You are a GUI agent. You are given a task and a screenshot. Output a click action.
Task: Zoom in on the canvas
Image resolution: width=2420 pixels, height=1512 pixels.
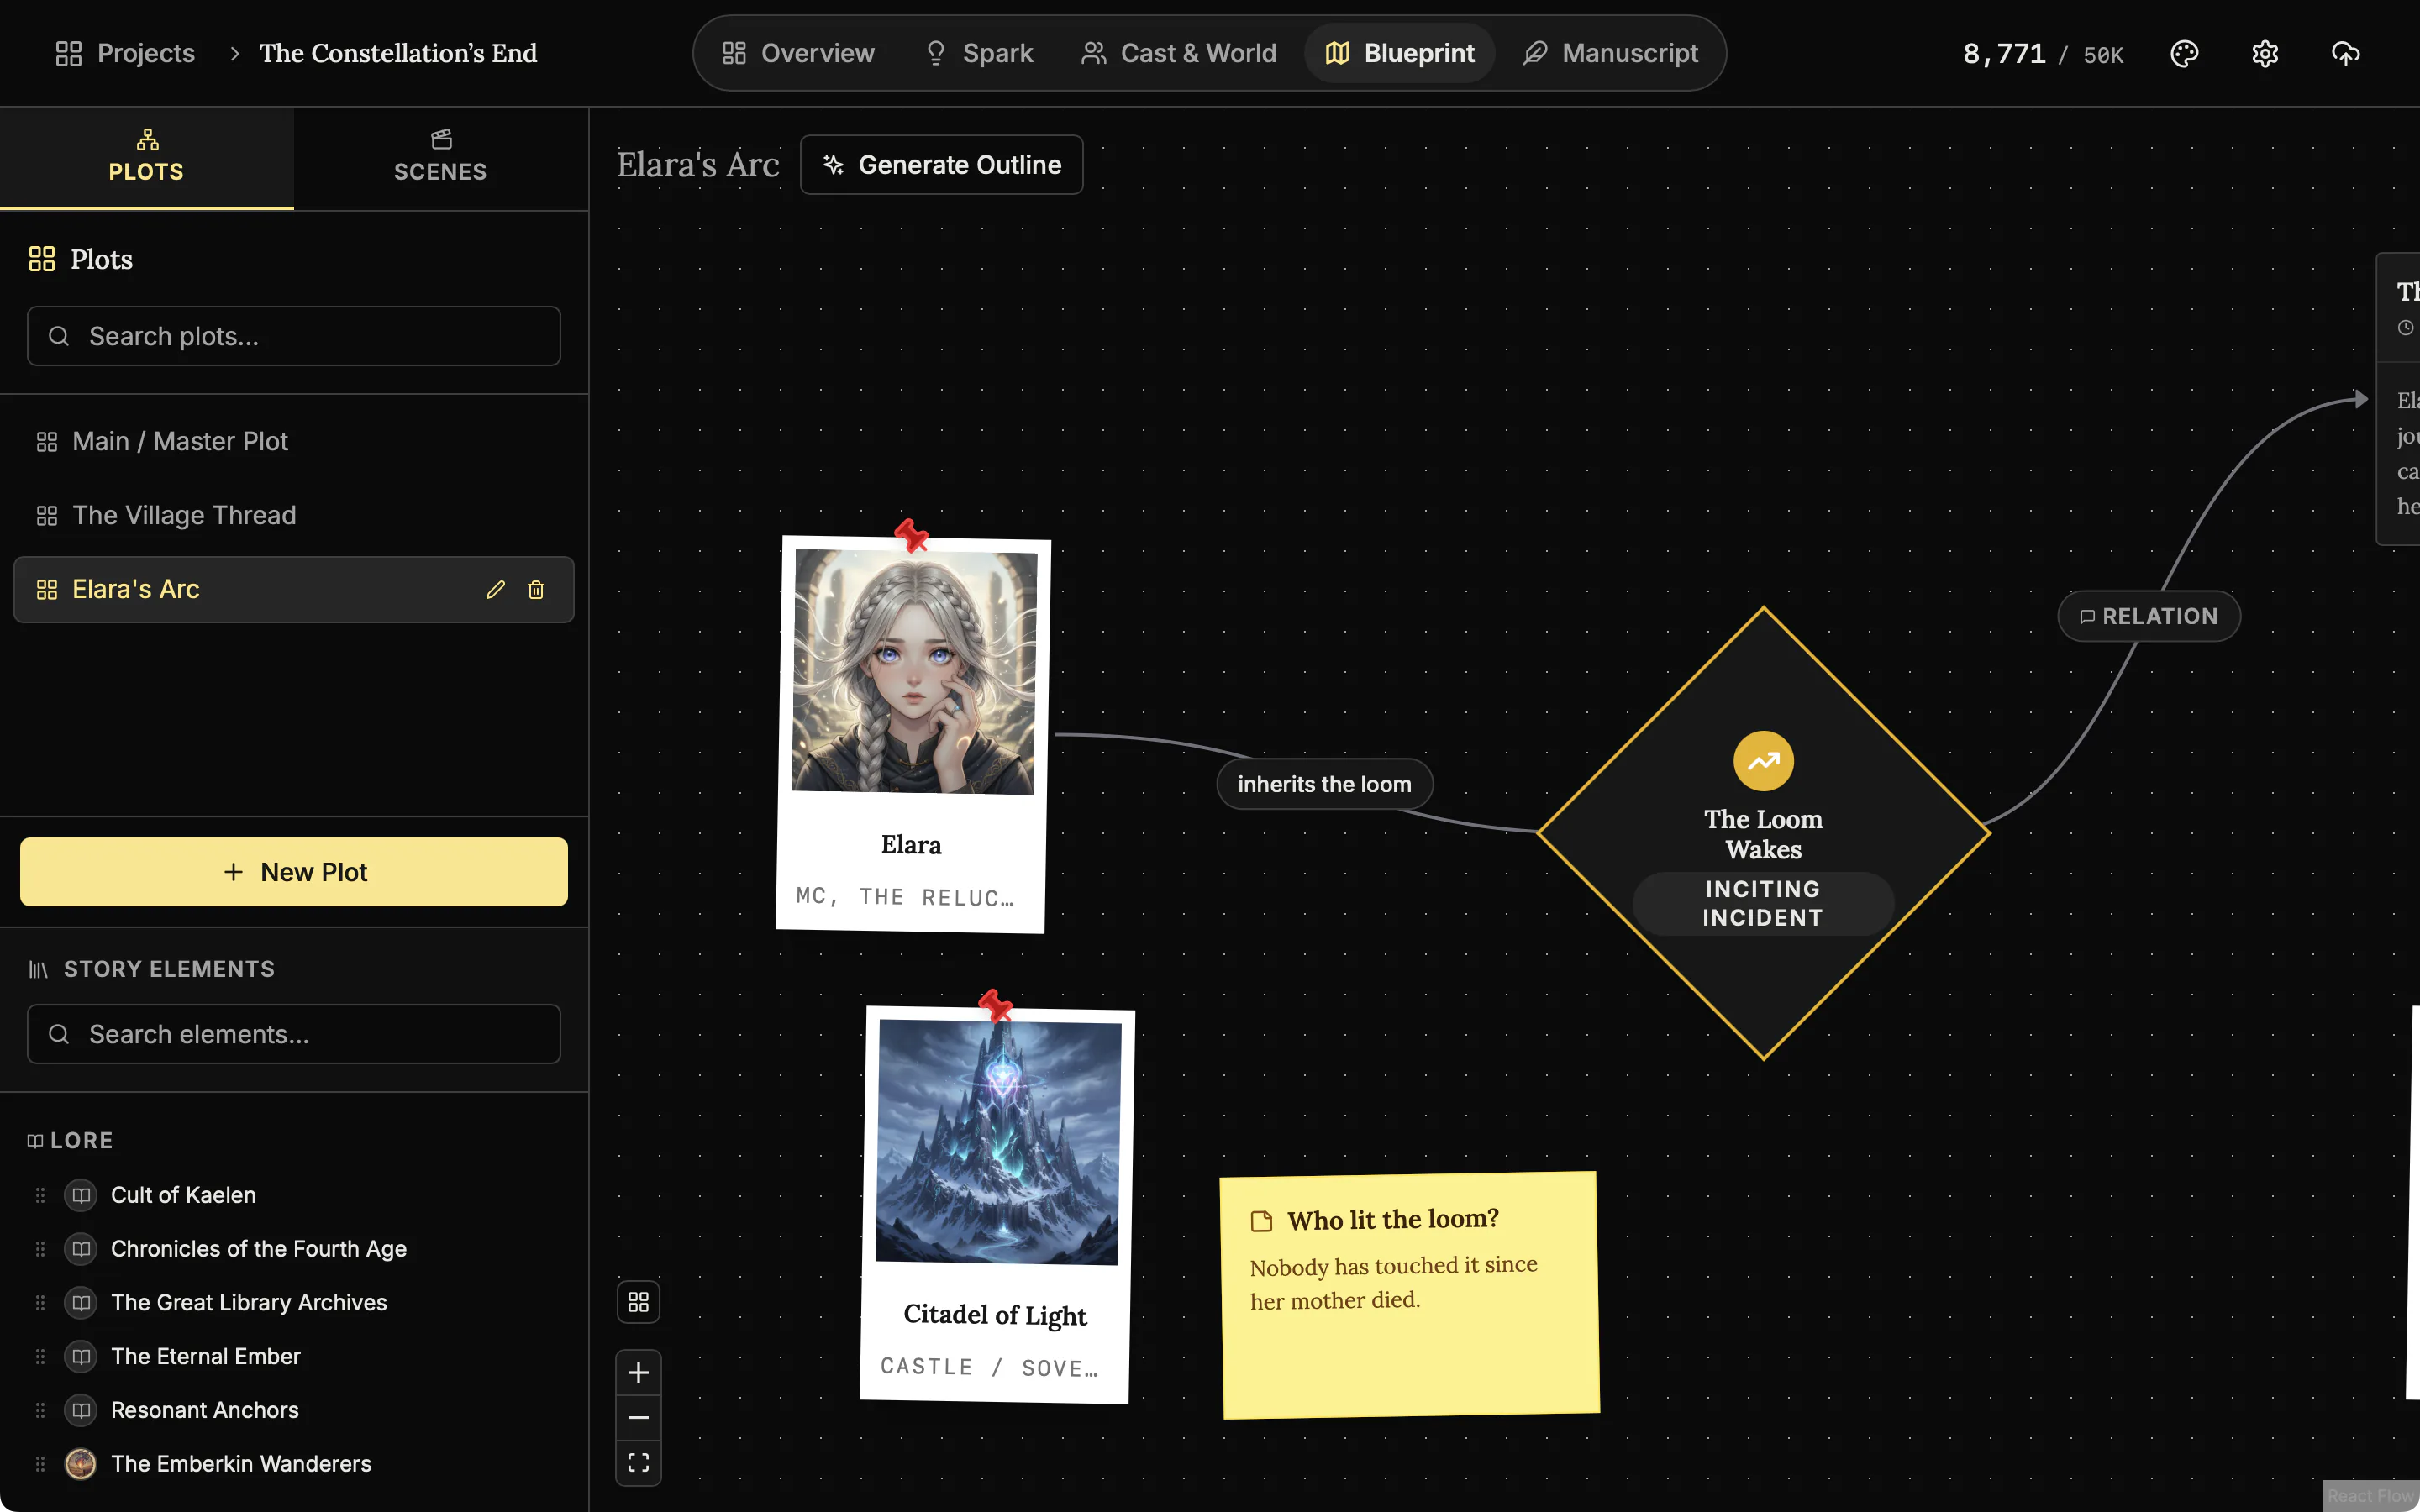point(638,1372)
